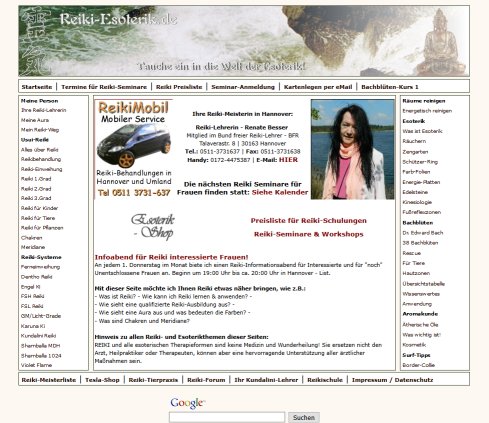Open Preisliste für Reiki-Schulungen link
Image resolution: width=489 pixels, height=423 pixels.
[x=308, y=221]
